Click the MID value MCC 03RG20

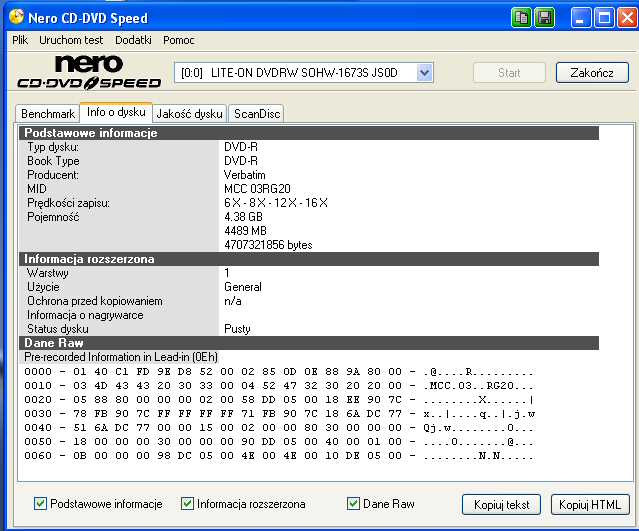click(x=257, y=189)
